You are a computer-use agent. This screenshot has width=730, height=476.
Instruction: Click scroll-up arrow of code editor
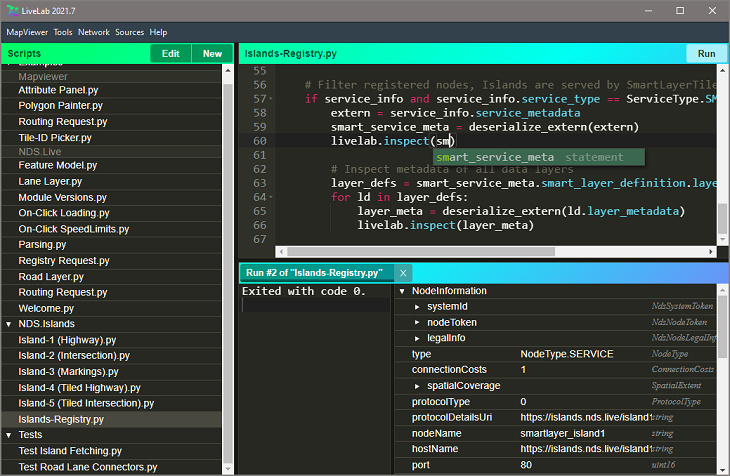(723, 70)
